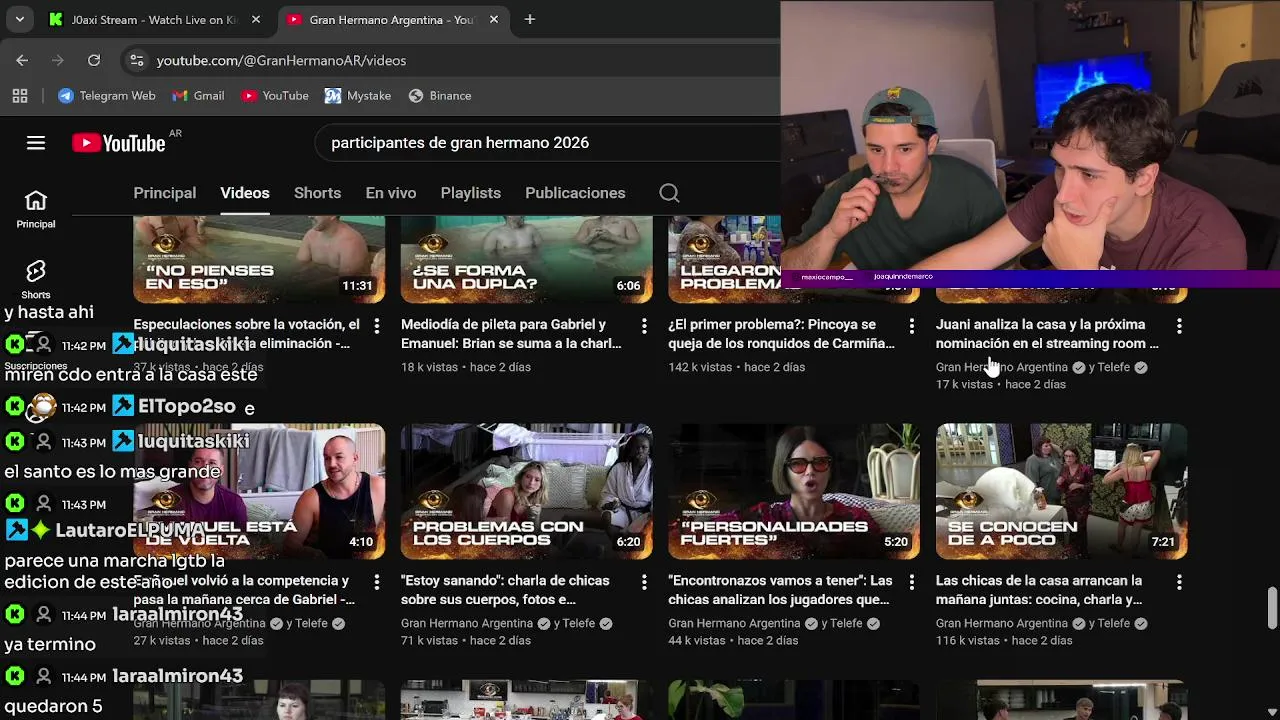The width and height of the screenshot is (1280, 720).
Task: Open options menu for Estoy sanando video
Action: 644,582
